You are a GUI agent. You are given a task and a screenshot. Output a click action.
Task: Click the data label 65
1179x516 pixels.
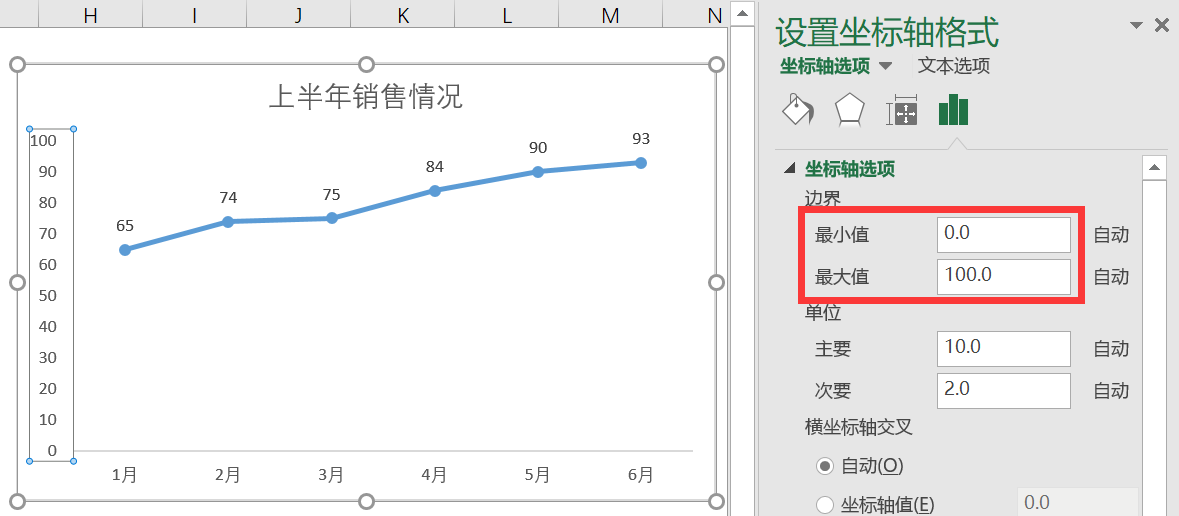(125, 226)
